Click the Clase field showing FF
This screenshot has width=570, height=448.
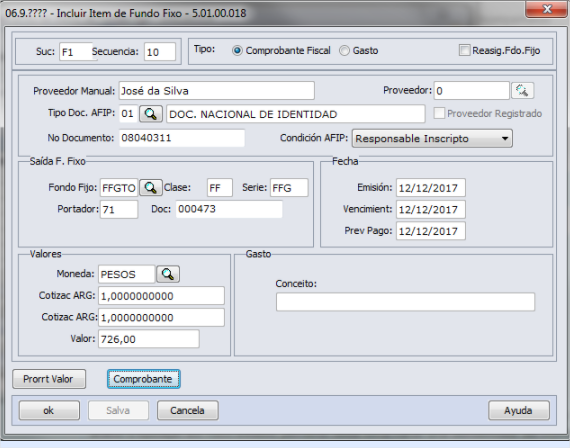click(x=220, y=188)
